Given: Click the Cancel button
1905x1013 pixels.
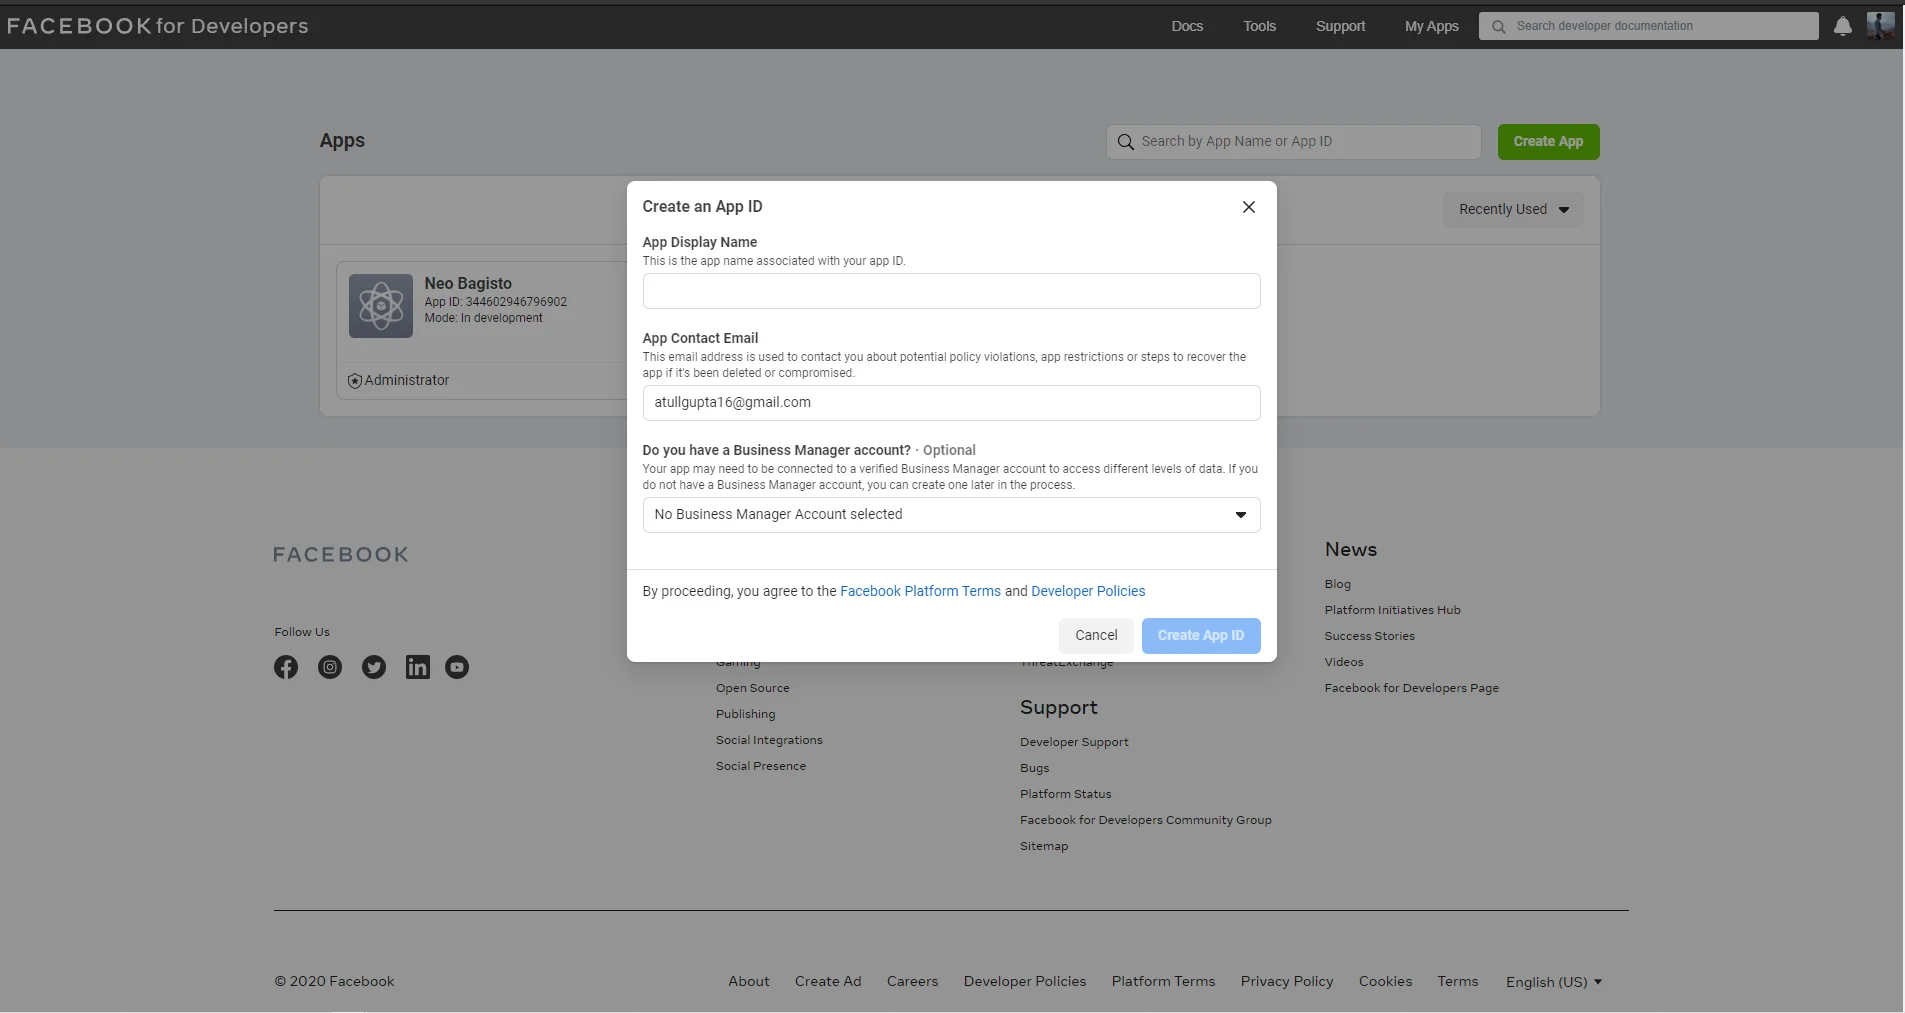Looking at the screenshot, I should (x=1096, y=636).
